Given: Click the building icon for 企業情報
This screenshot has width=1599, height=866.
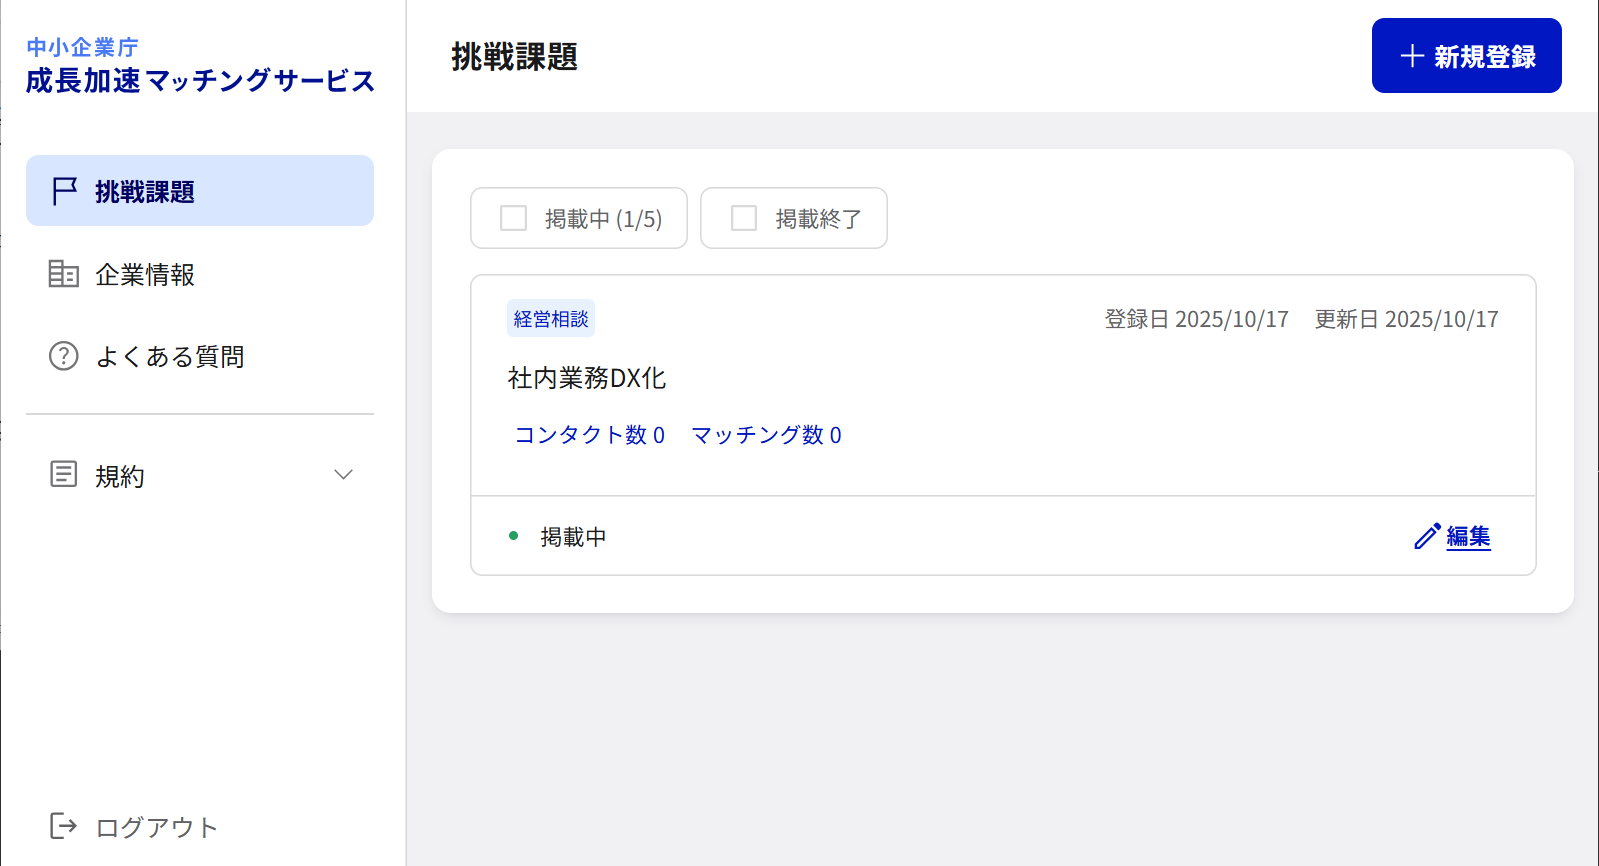Looking at the screenshot, I should [64, 274].
